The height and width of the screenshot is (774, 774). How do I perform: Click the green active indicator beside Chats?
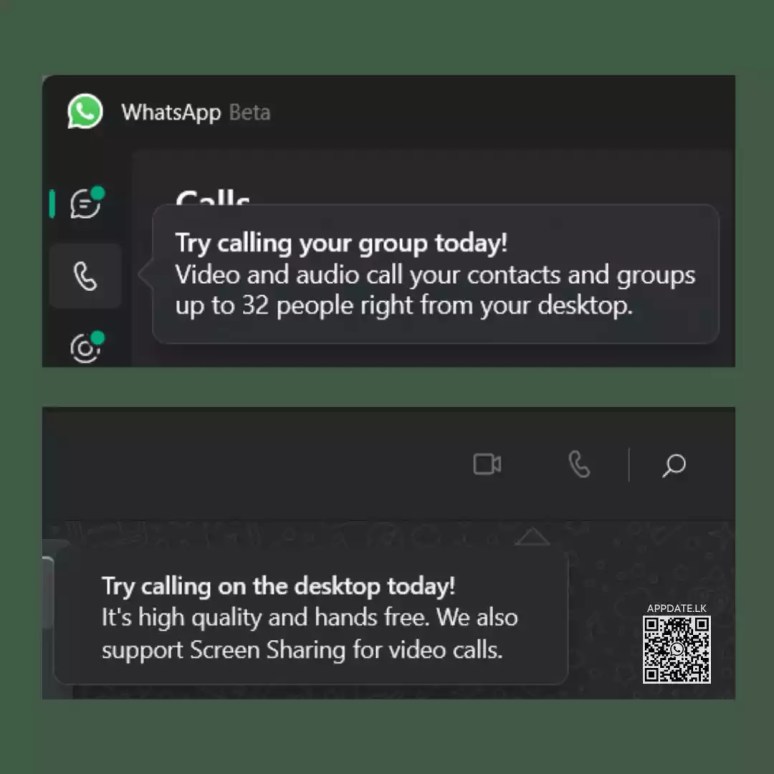[52, 203]
